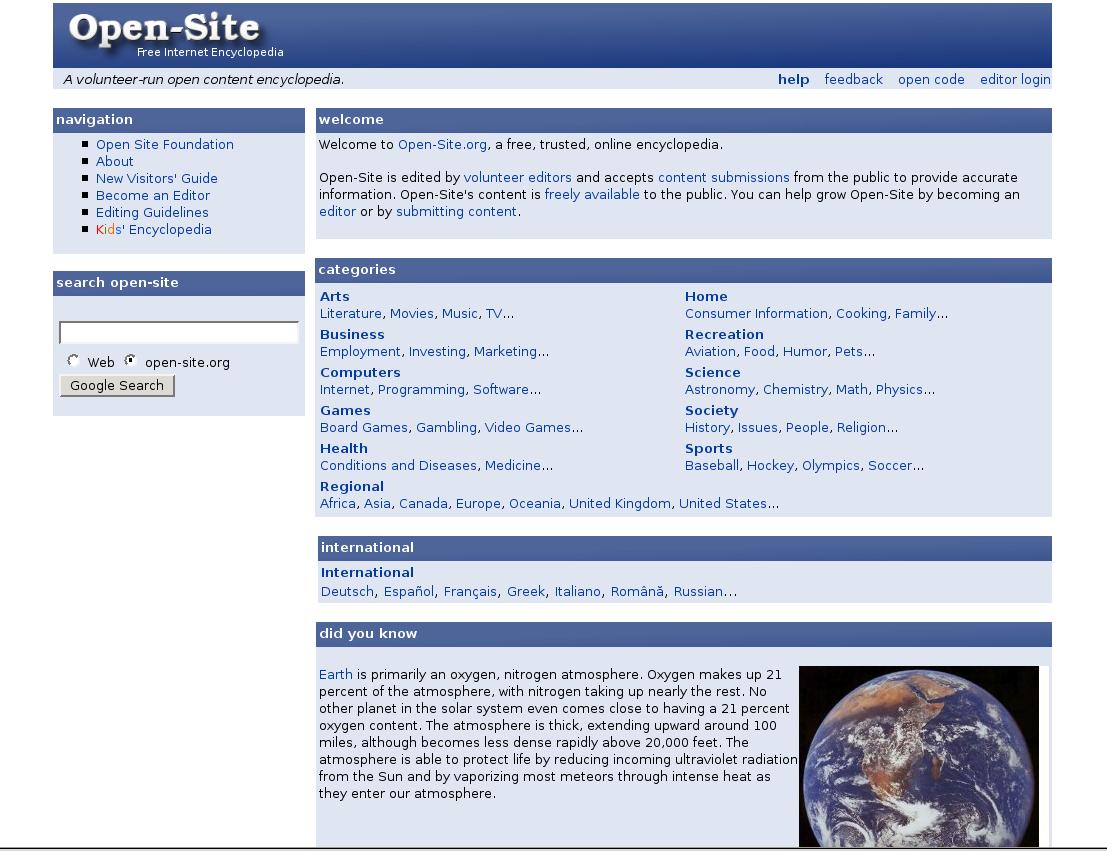The height and width of the screenshot is (851, 1107).
Task: Open the Society category
Action: [x=712, y=411]
